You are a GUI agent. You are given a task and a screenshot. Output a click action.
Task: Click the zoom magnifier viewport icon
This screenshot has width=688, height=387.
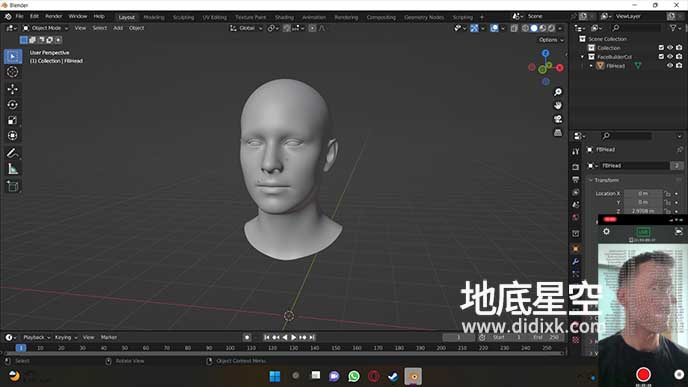(558, 92)
